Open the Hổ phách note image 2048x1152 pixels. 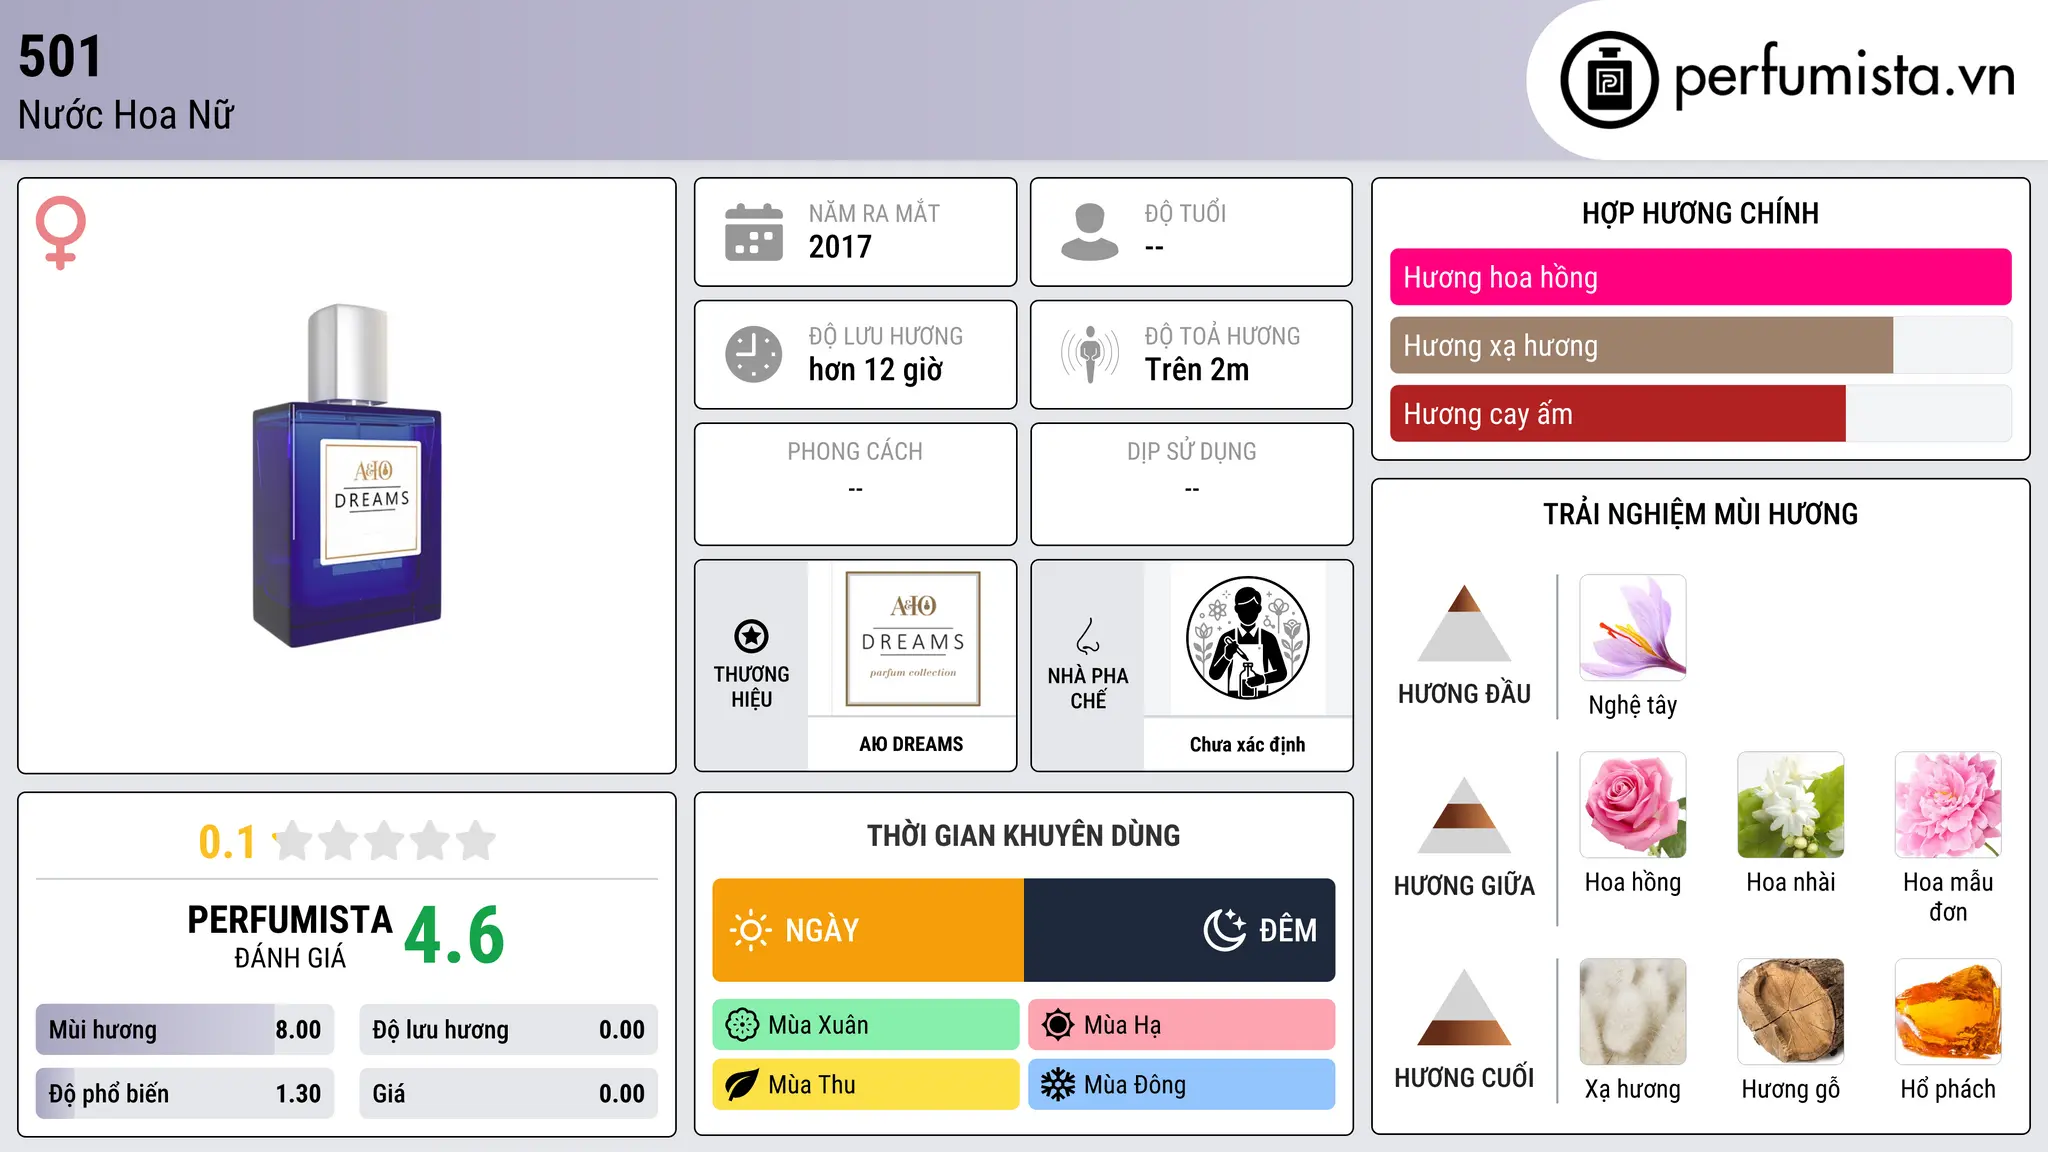pyautogui.click(x=1948, y=1012)
